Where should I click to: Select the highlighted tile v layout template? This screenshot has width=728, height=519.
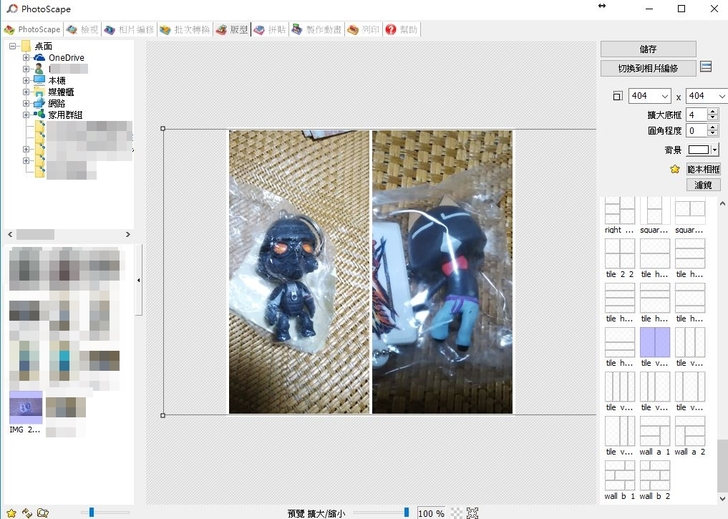654,342
